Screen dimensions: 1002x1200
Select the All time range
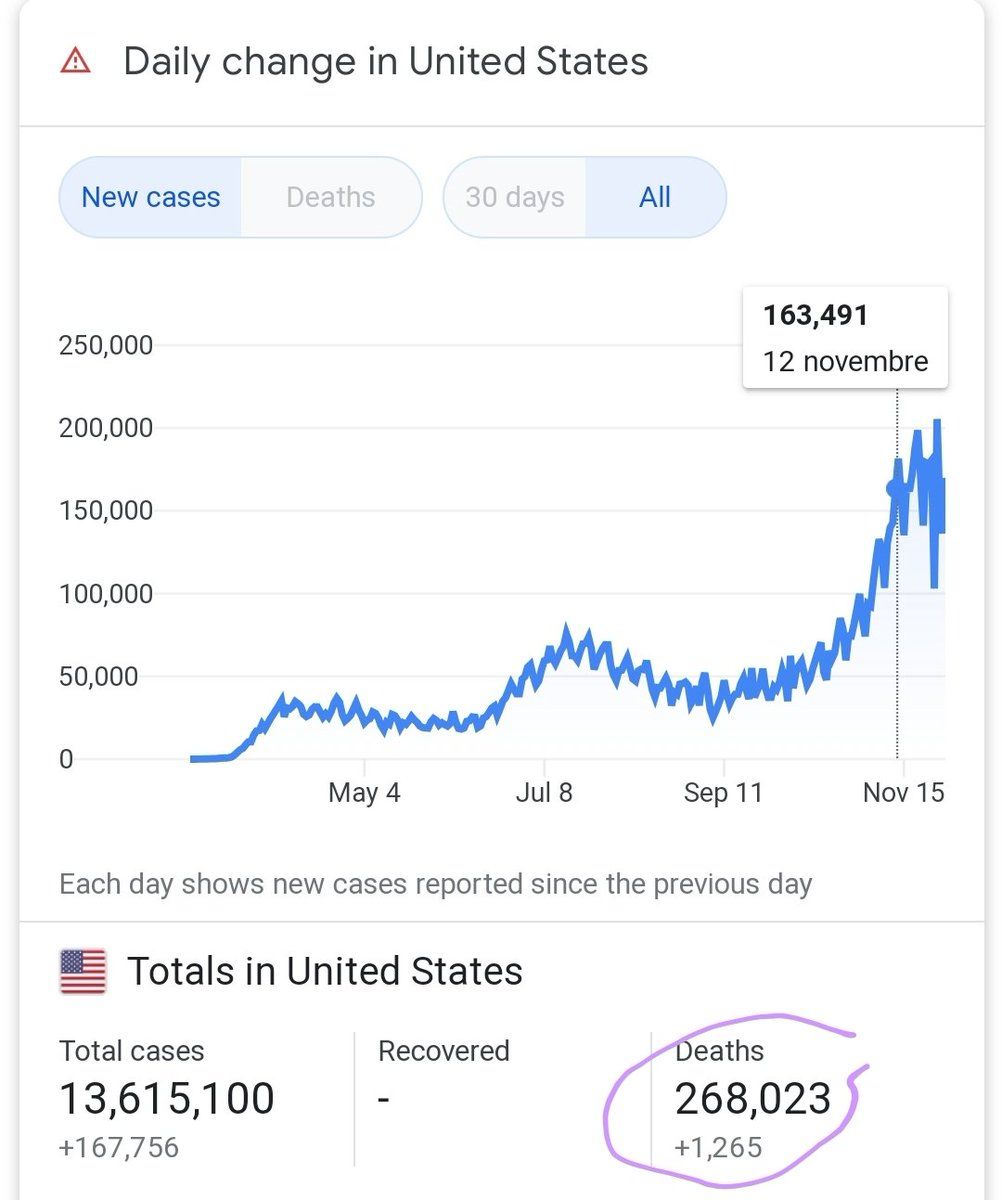(654, 197)
